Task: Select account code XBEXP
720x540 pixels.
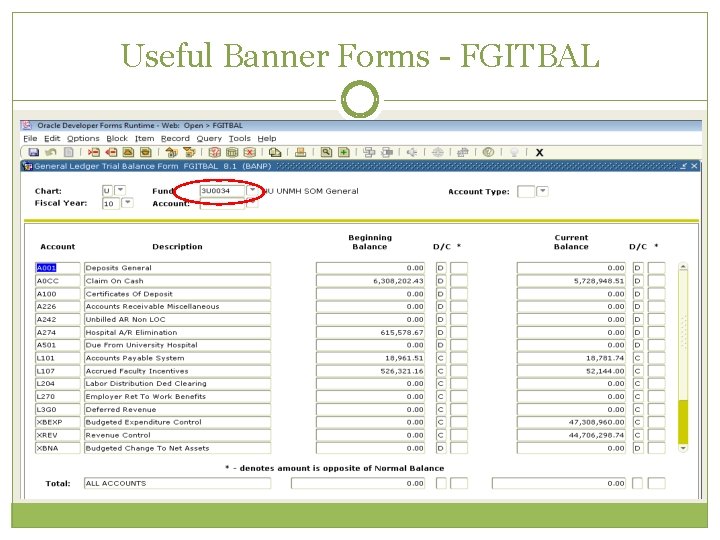Action: (x=57, y=422)
